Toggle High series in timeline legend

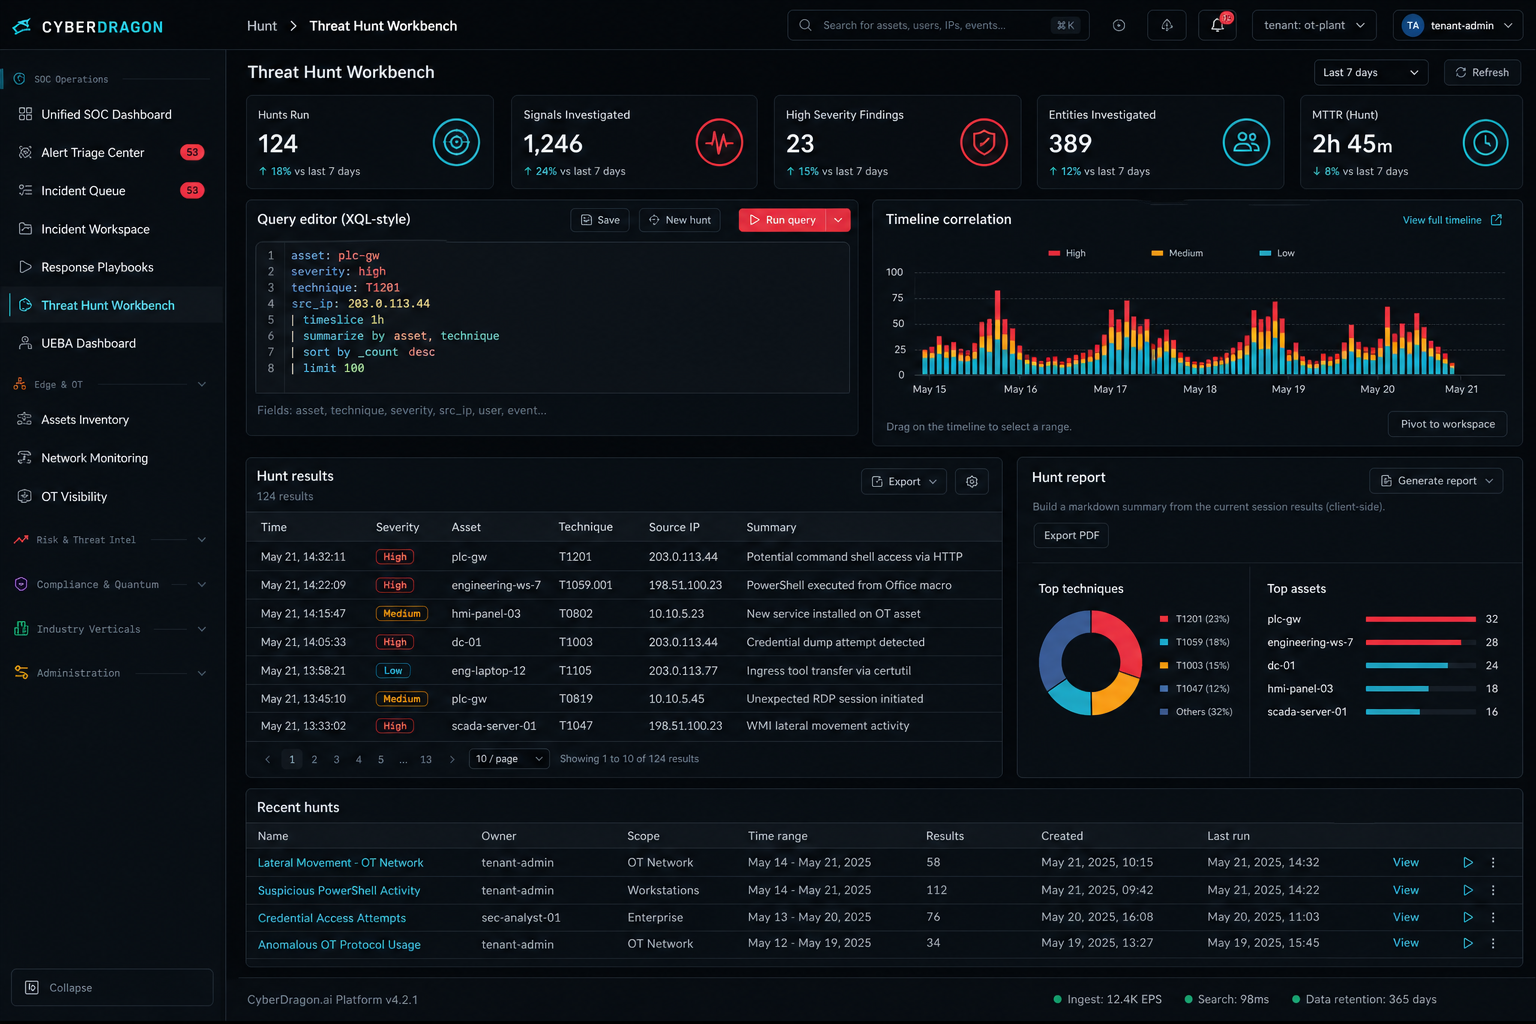1067,253
